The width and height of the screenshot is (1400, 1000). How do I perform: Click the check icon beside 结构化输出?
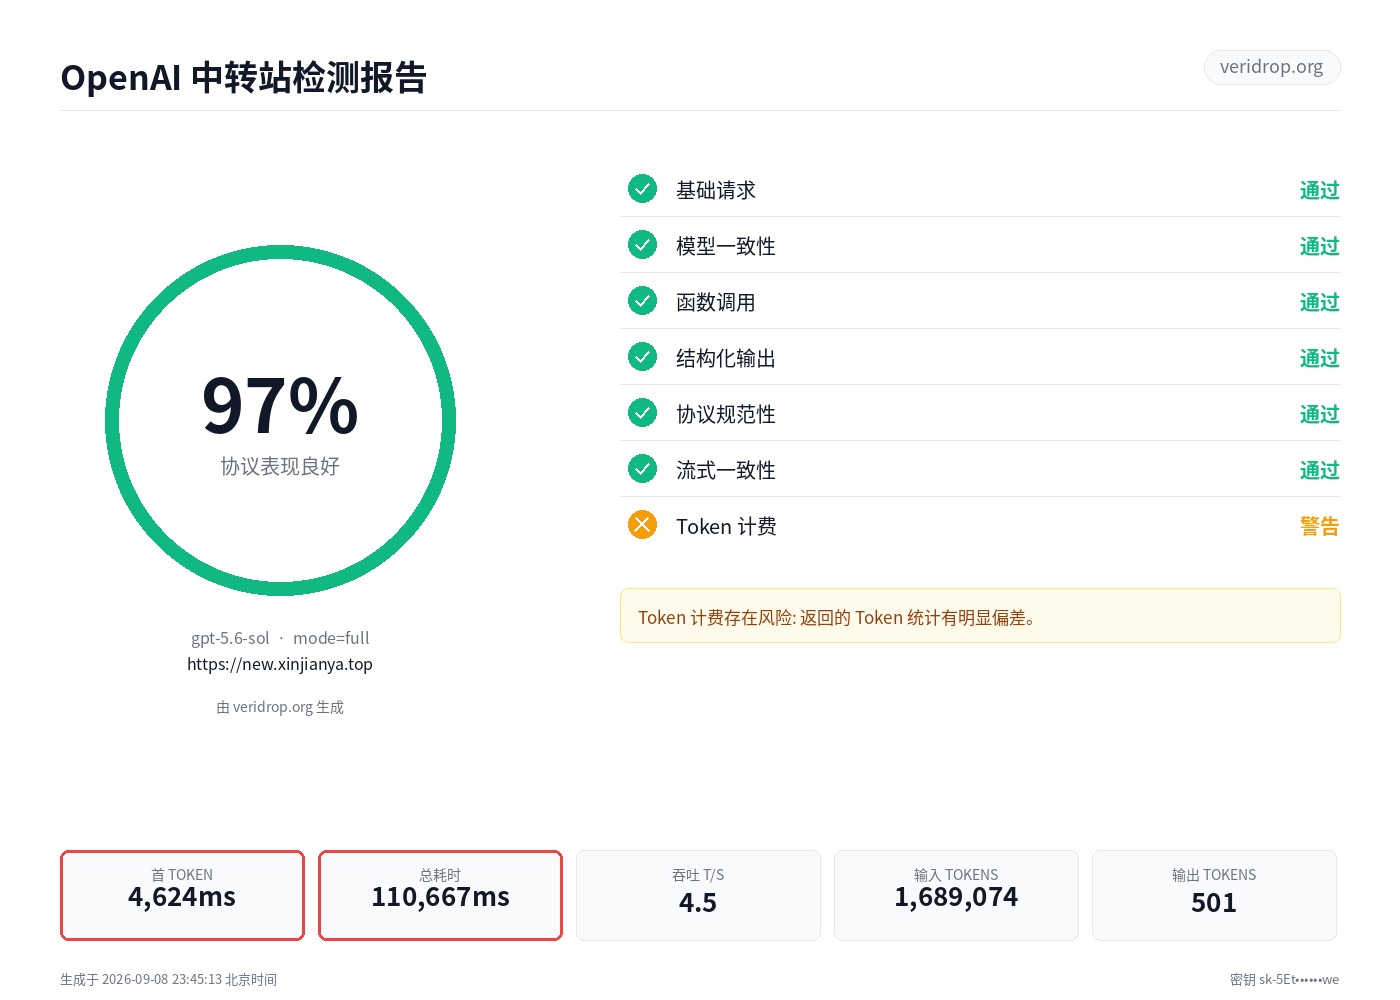[642, 357]
